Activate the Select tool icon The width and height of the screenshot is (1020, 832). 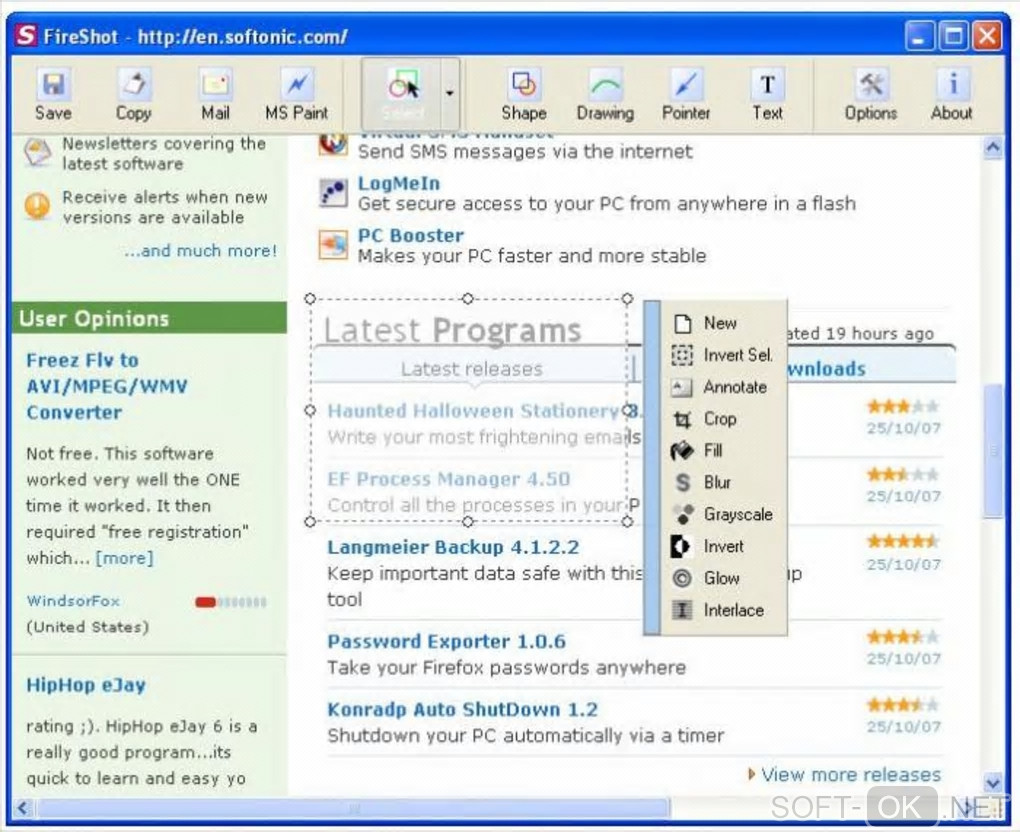[x=403, y=94]
